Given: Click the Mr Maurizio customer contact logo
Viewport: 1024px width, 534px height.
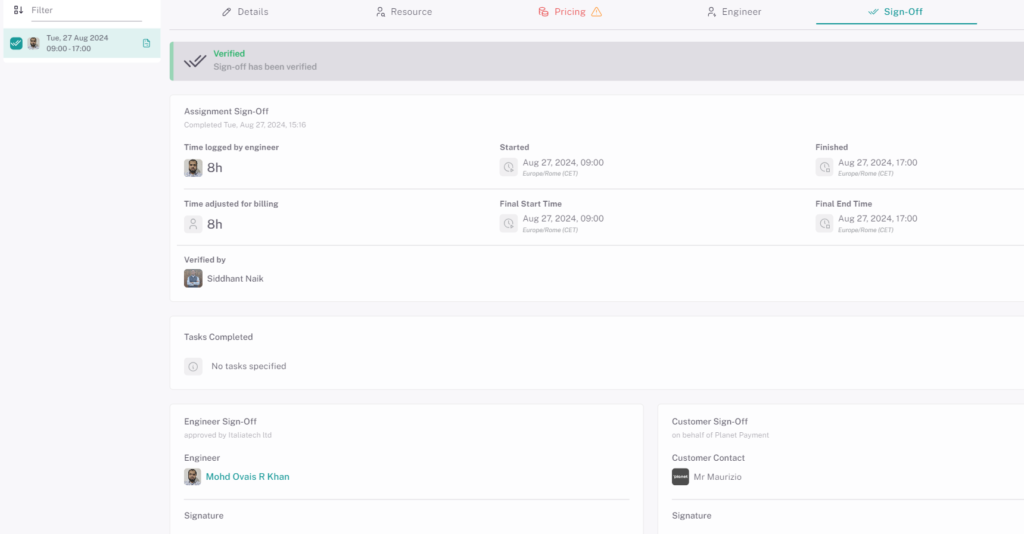Looking at the screenshot, I should click(x=680, y=477).
